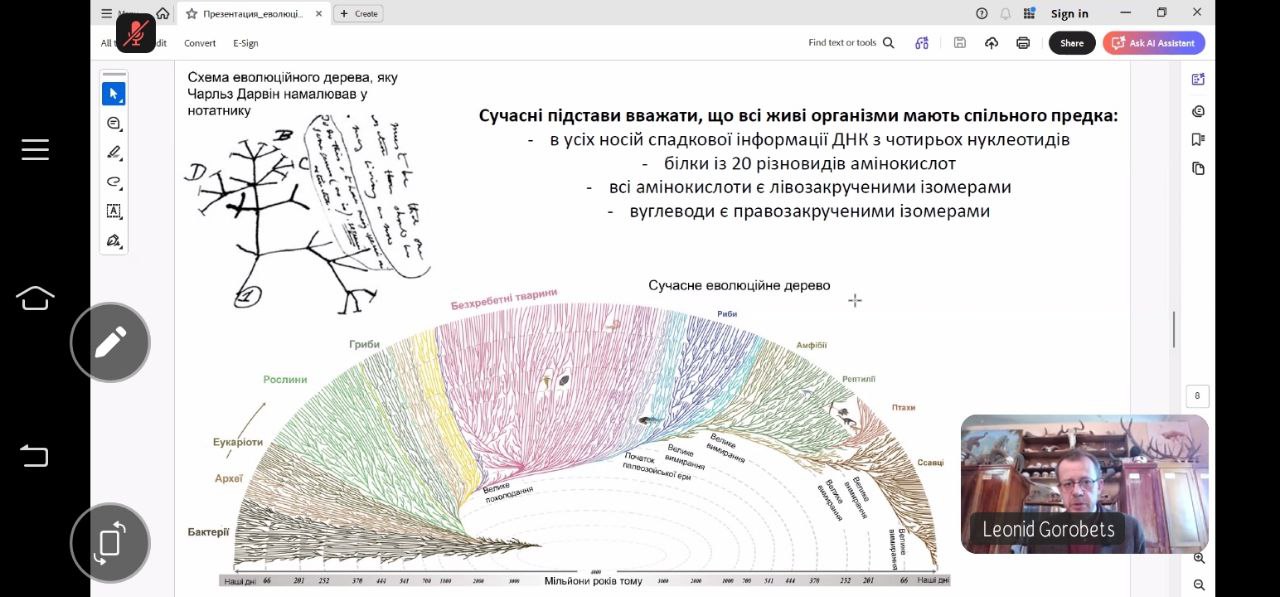Click the upload to cloud icon
Image resolution: width=1280 pixels, height=597 pixels.
click(x=991, y=43)
